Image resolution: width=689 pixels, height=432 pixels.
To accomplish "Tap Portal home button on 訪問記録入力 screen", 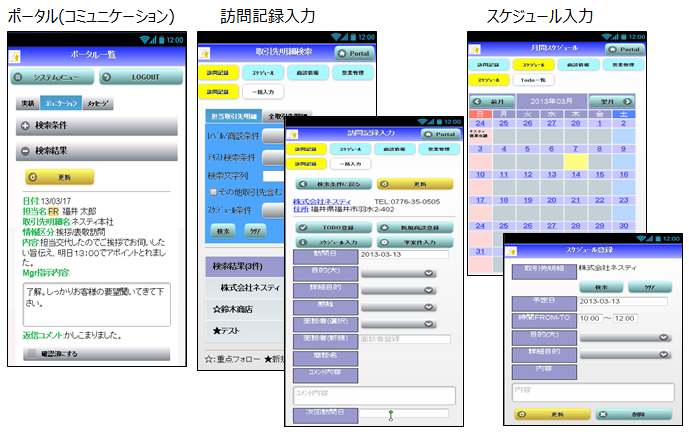I will coord(440,134).
